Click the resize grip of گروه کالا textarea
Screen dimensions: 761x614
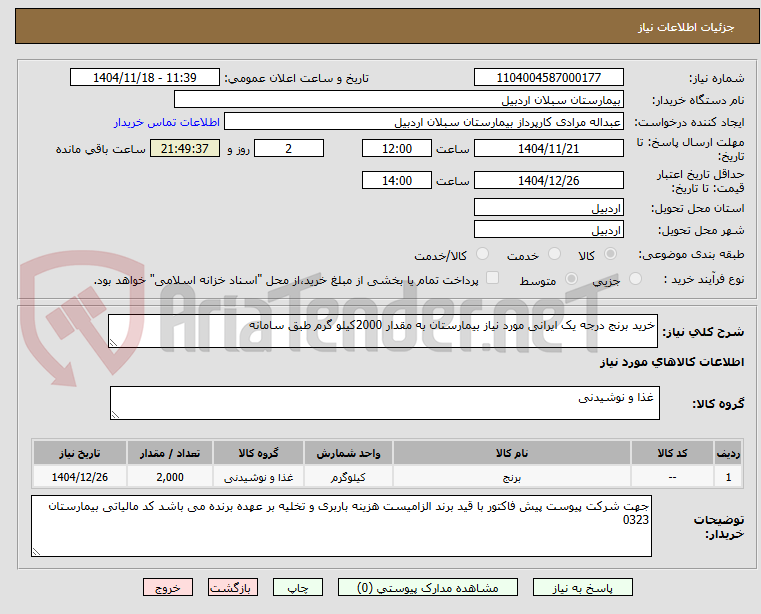[x=115, y=415]
